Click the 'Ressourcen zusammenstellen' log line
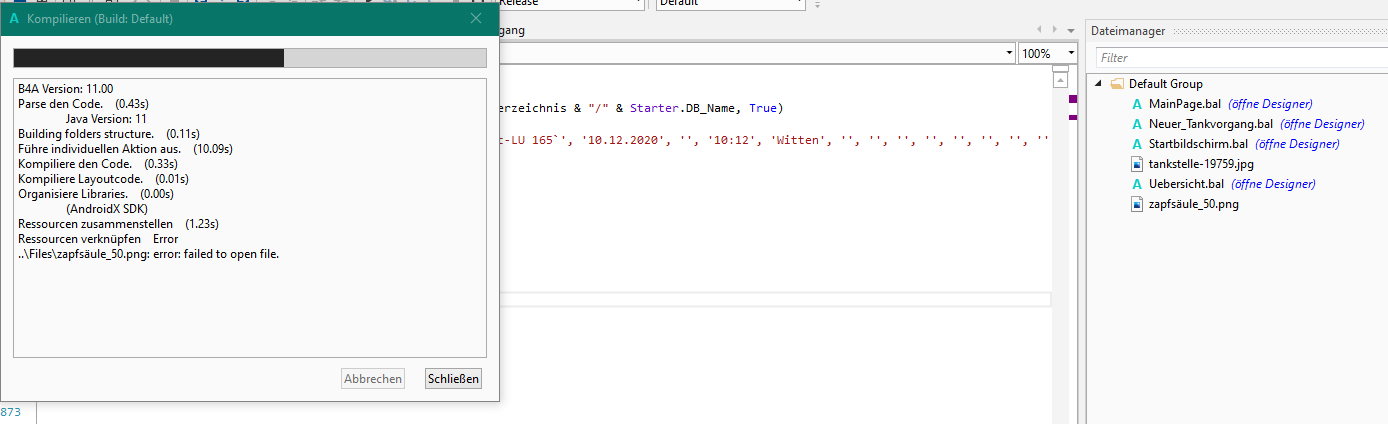The height and width of the screenshot is (424, 1388). pos(118,224)
